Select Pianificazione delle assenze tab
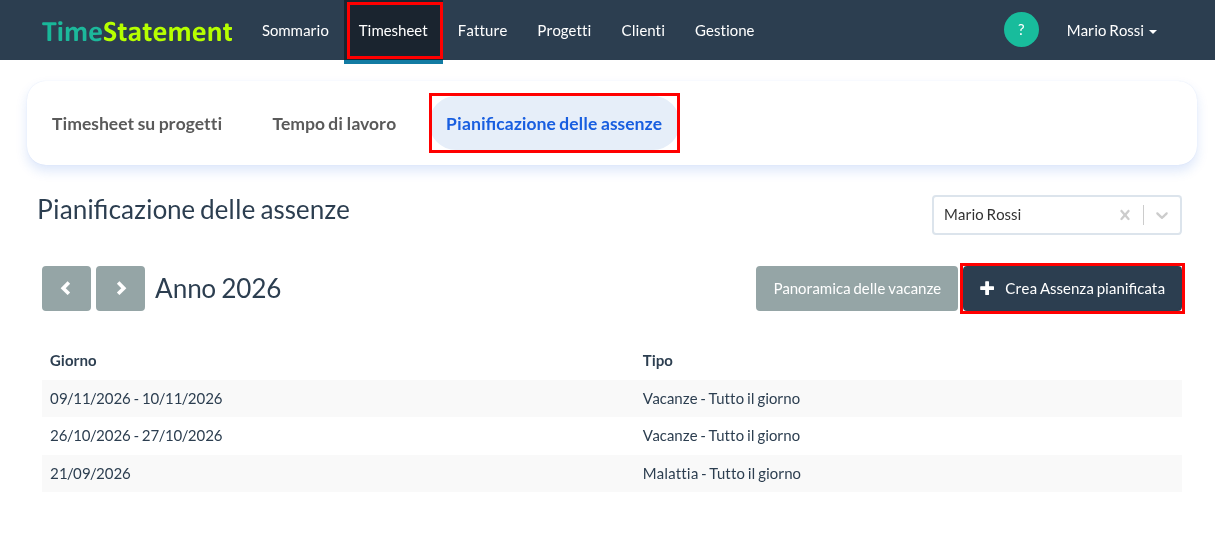Screen dimensions: 1215x543 pyautogui.click(x=554, y=124)
